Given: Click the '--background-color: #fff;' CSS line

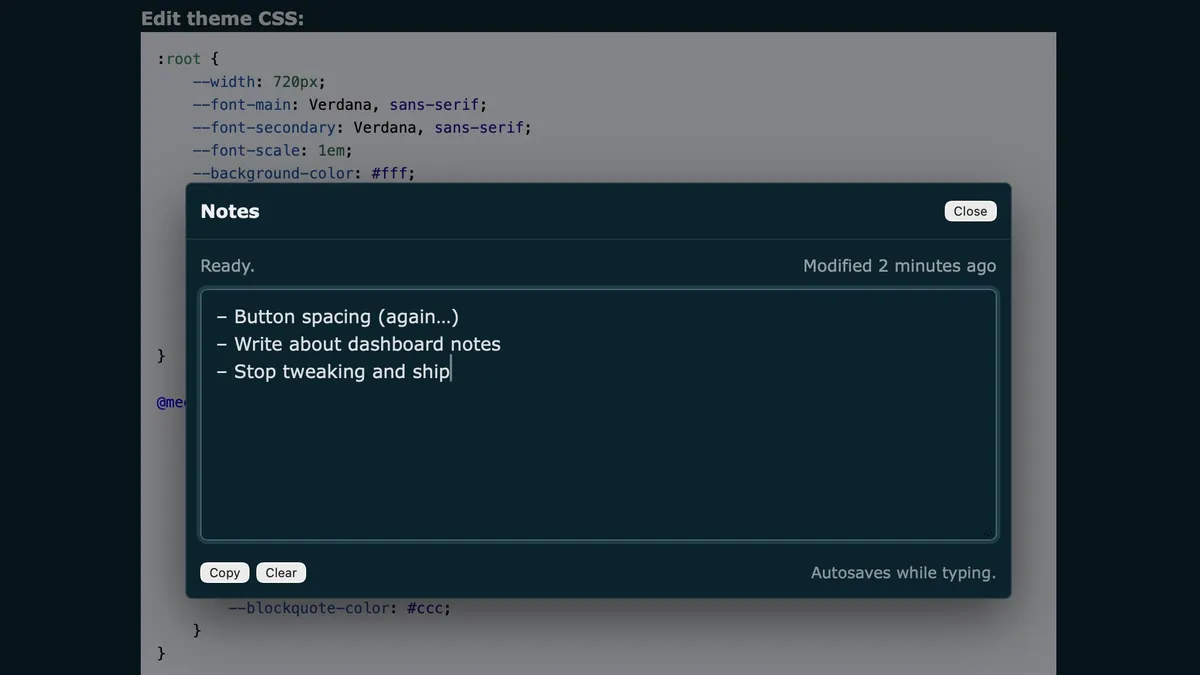Looking at the screenshot, I should click(303, 173).
